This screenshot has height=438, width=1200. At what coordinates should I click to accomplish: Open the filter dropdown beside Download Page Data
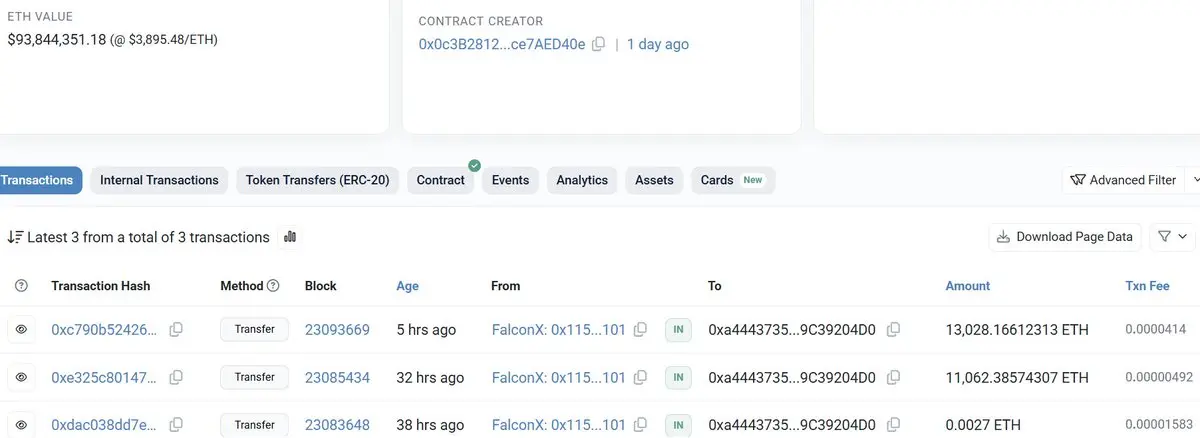pyautogui.click(x=1173, y=237)
